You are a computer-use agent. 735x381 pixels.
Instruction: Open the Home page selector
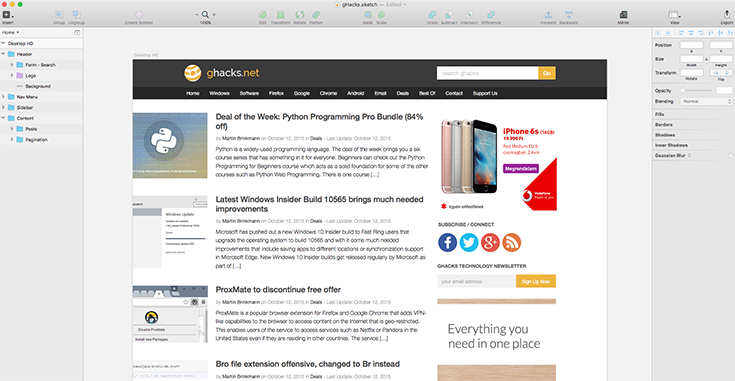[10, 32]
